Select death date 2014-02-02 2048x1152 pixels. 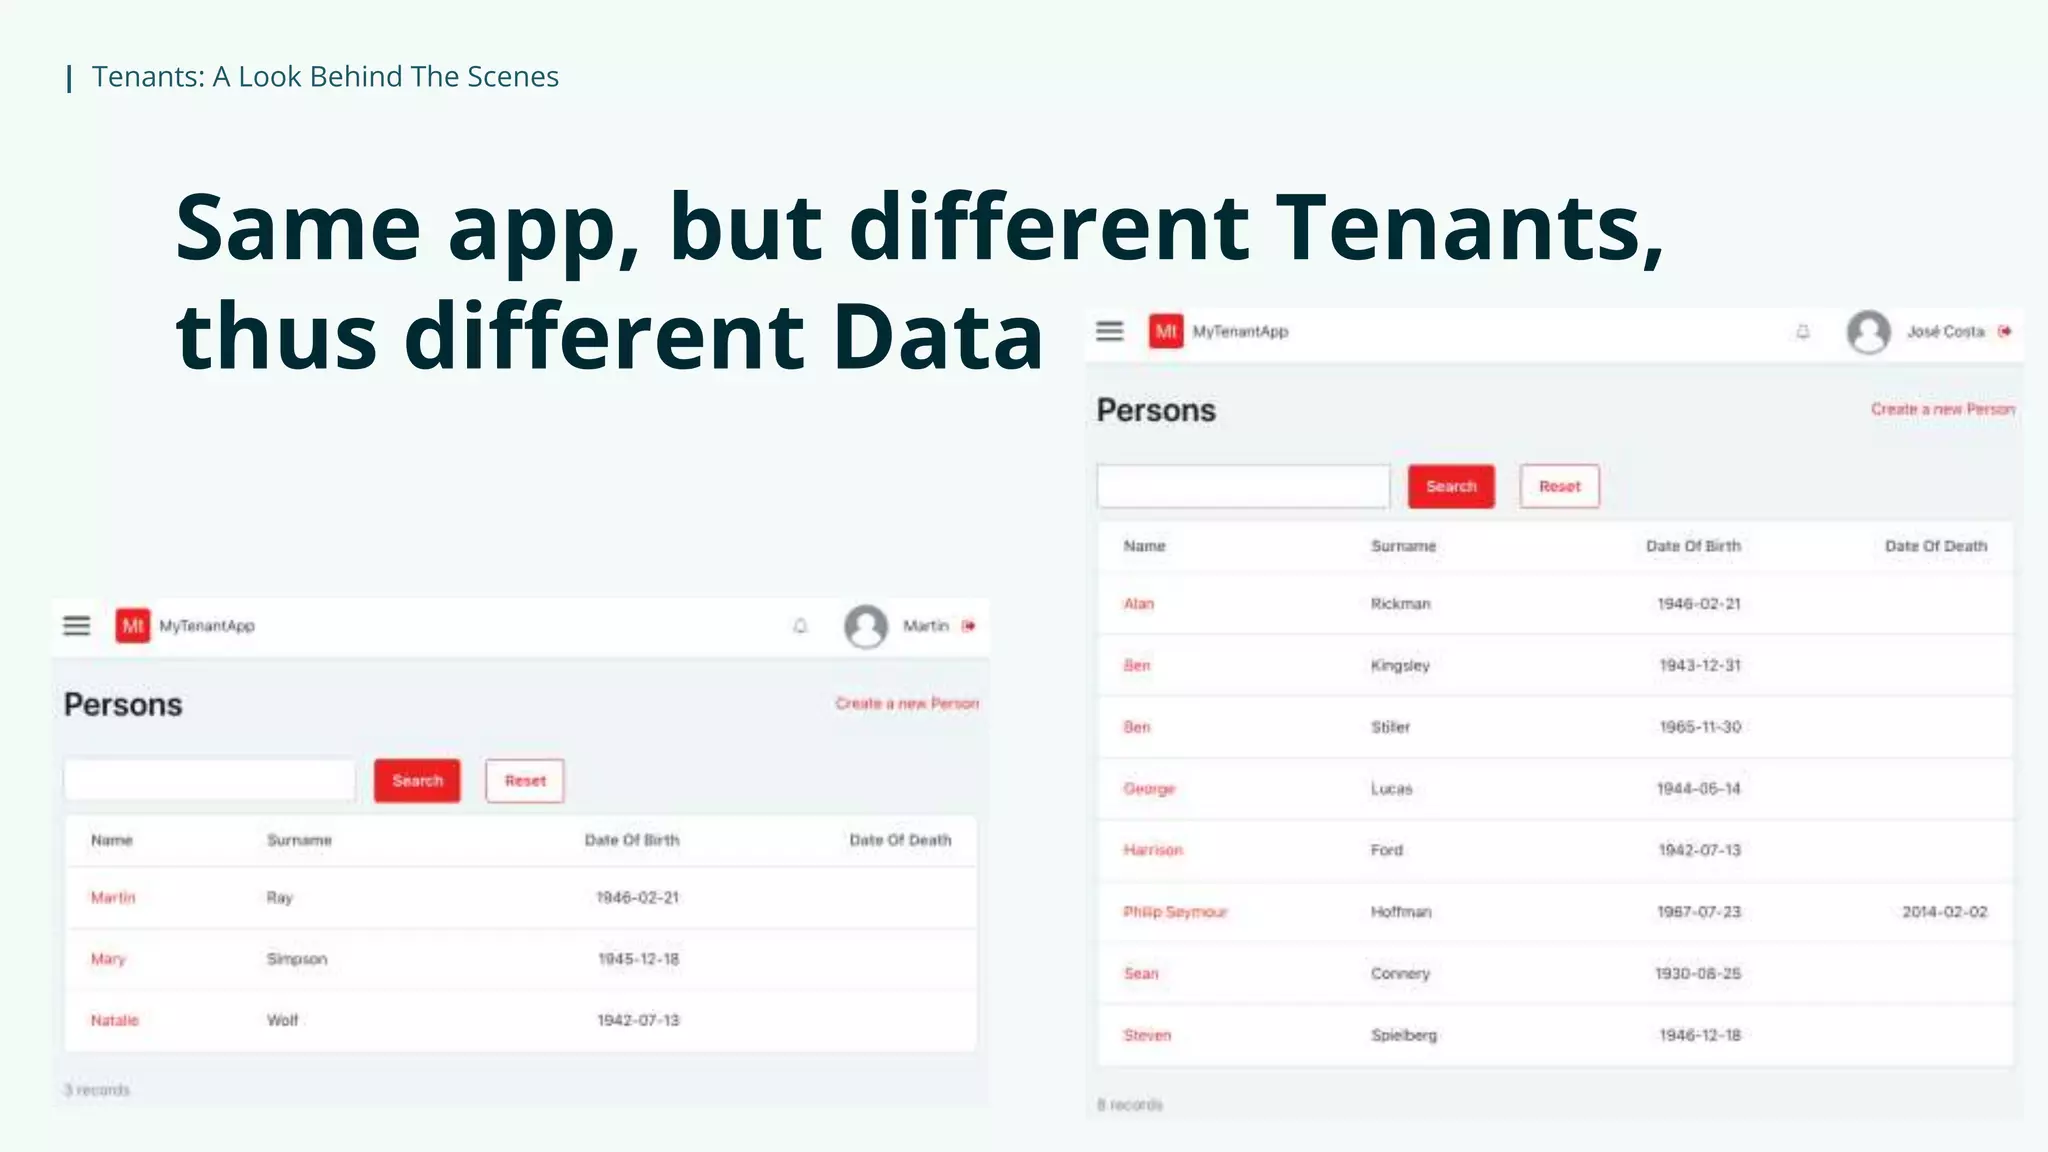[x=1945, y=912]
